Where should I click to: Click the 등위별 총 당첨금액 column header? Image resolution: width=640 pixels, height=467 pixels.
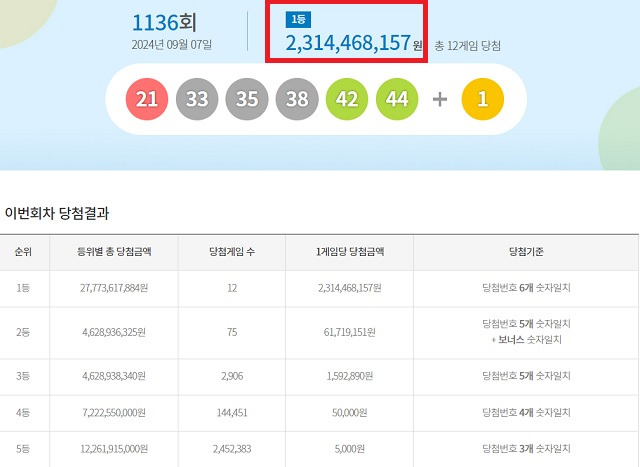pos(114,251)
